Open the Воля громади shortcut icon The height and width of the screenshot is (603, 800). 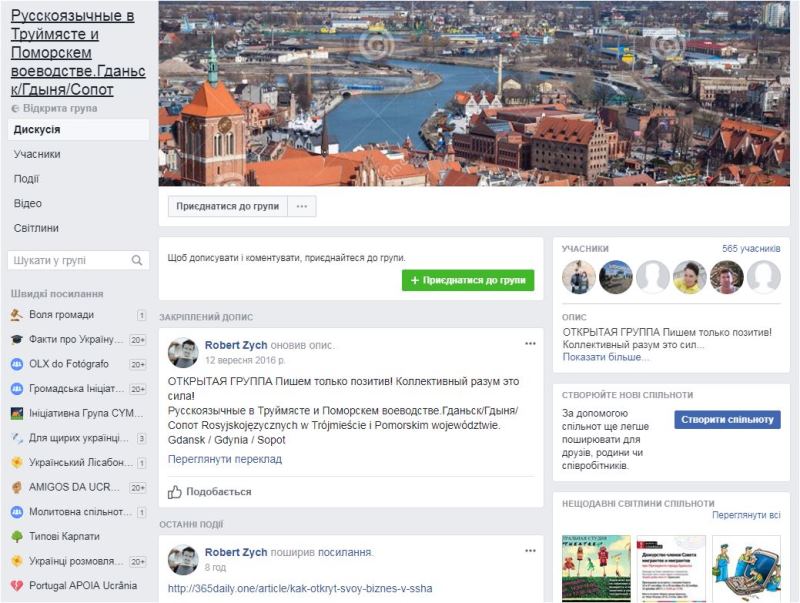(x=17, y=315)
